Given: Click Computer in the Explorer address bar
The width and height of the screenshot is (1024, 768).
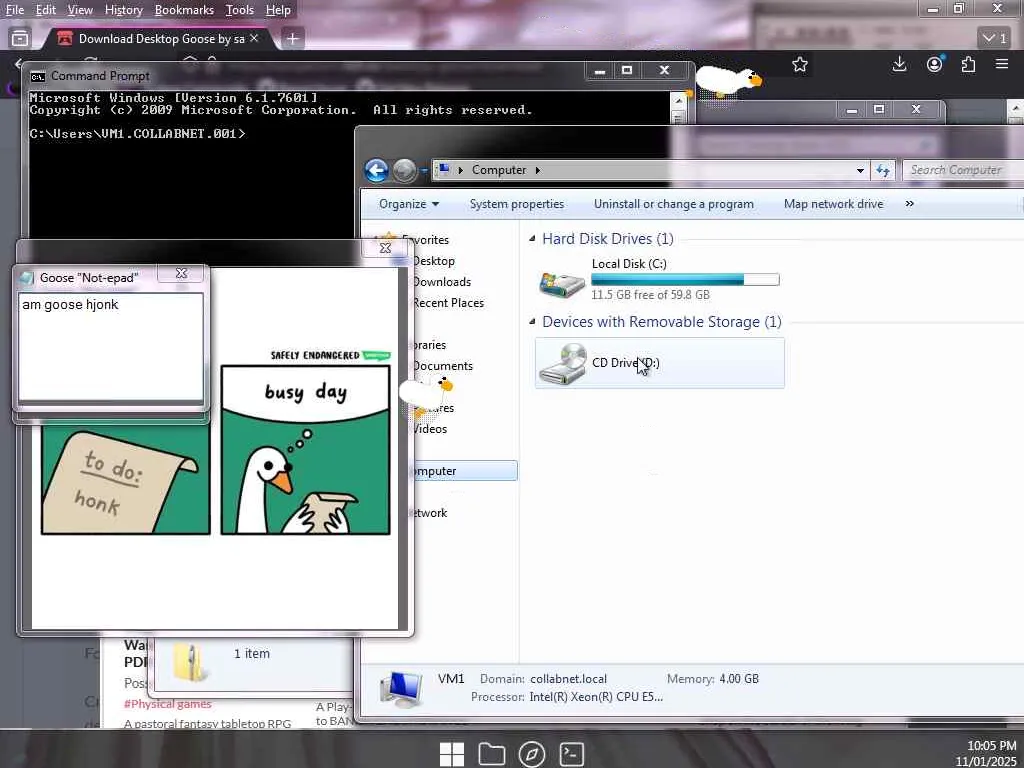Looking at the screenshot, I should tap(499, 170).
